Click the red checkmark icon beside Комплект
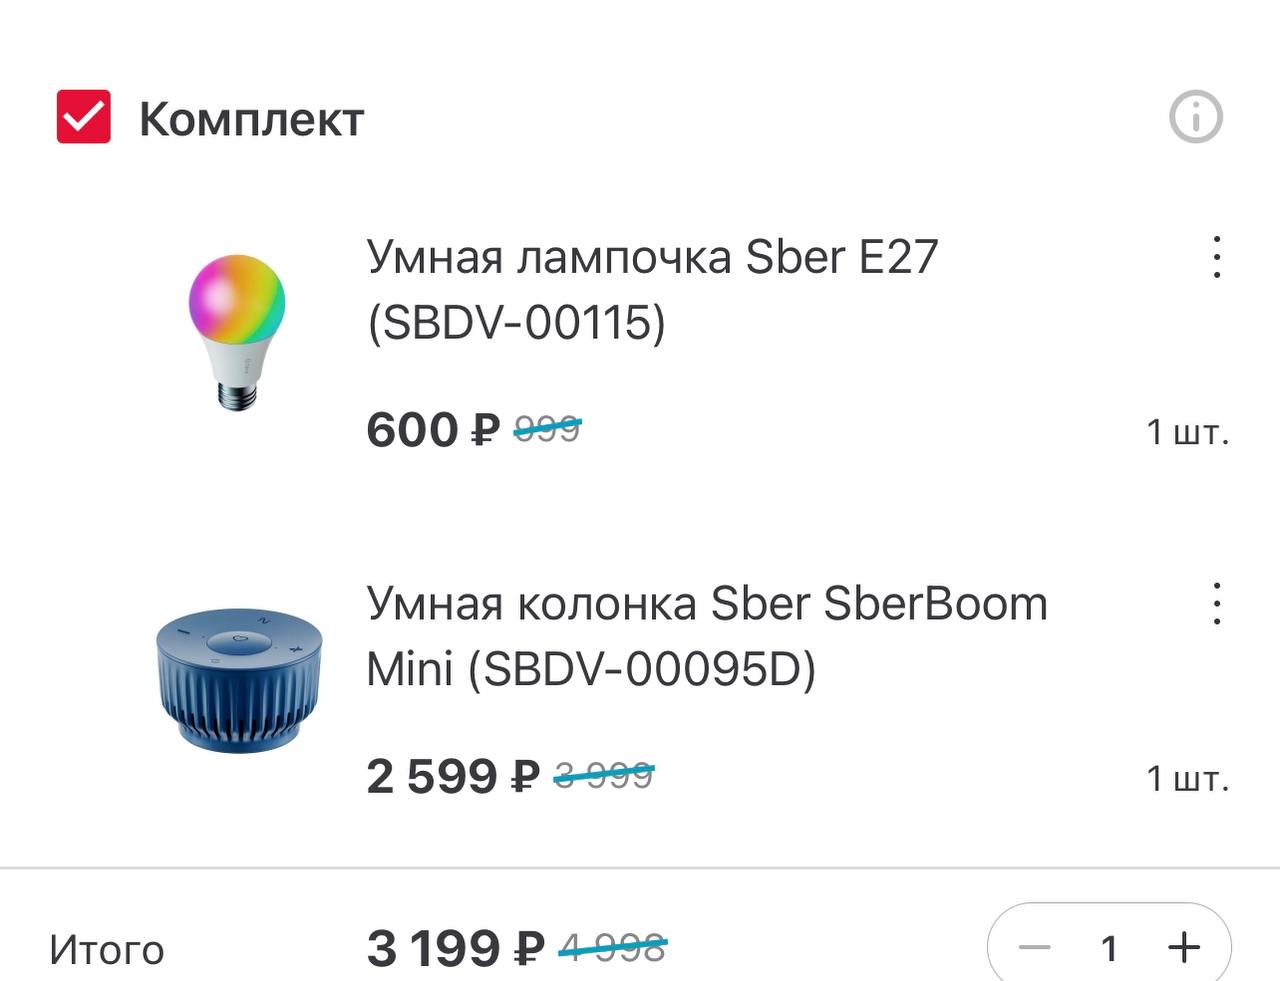The width and height of the screenshot is (1280, 981). (x=82, y=115)
